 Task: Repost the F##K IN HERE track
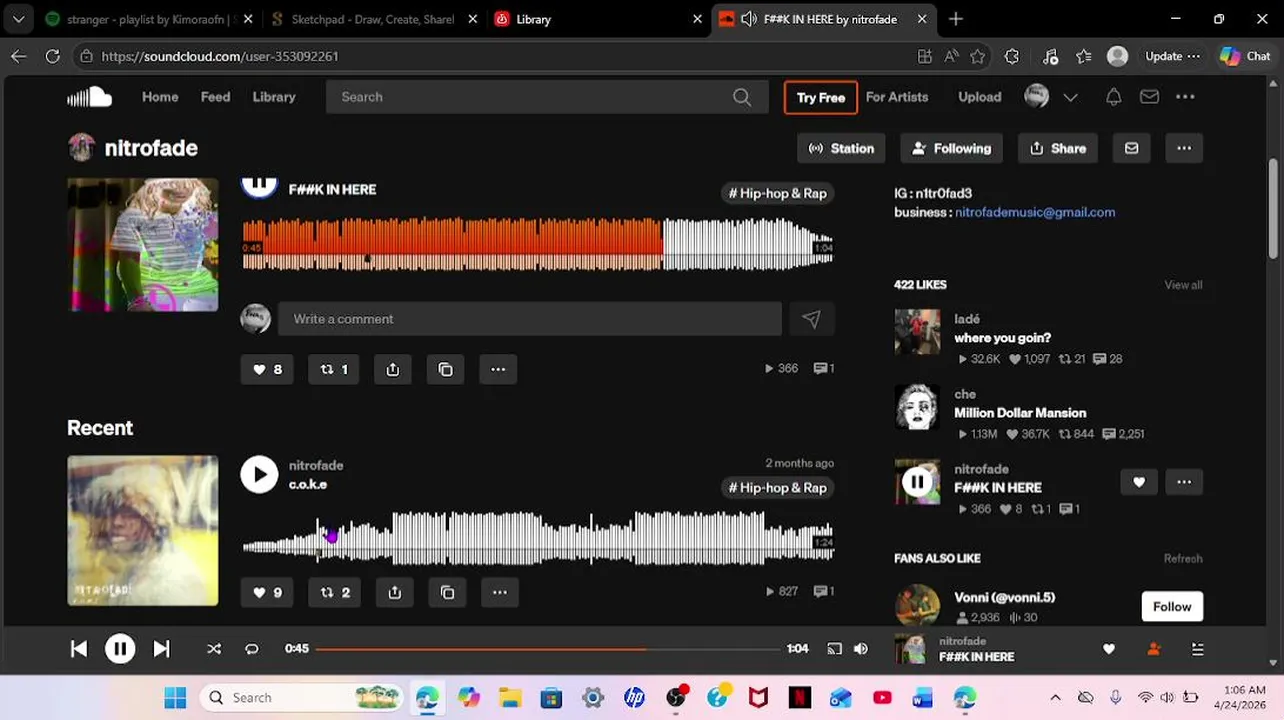click(x=333, y=369)
